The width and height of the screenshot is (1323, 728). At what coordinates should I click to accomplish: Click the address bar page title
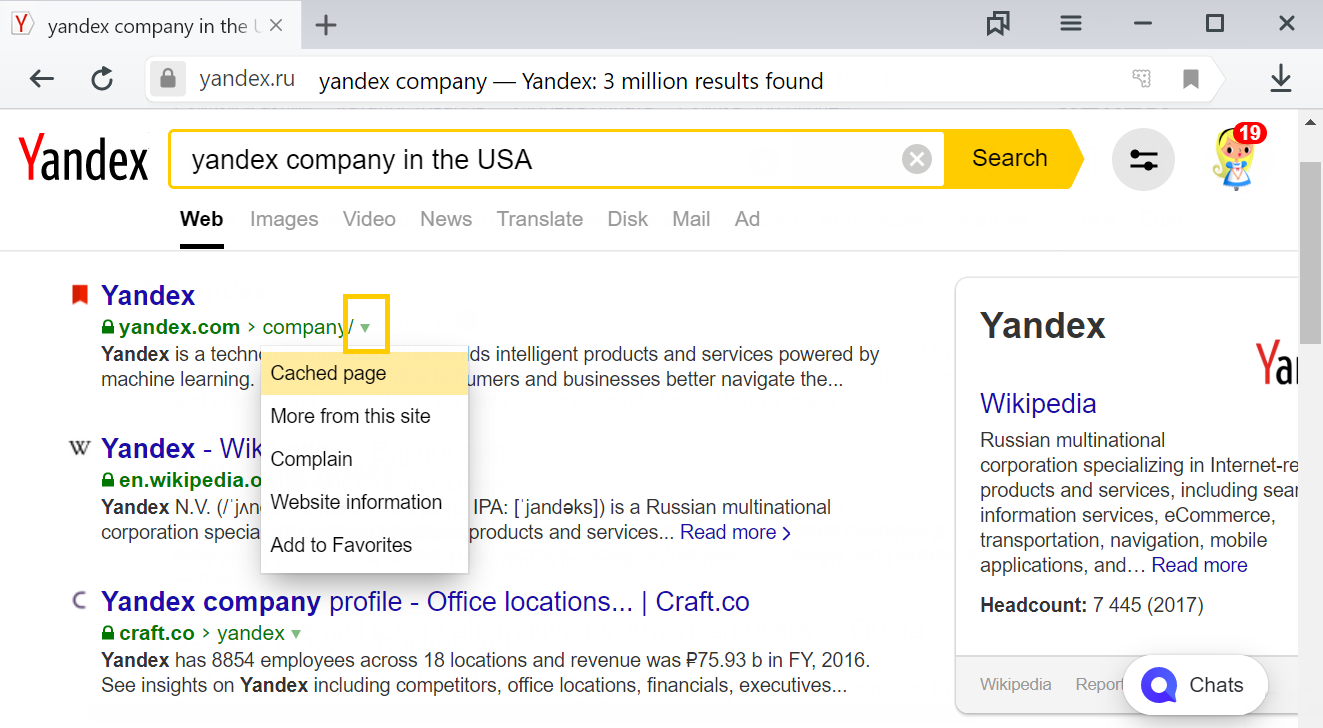[571, 81]
